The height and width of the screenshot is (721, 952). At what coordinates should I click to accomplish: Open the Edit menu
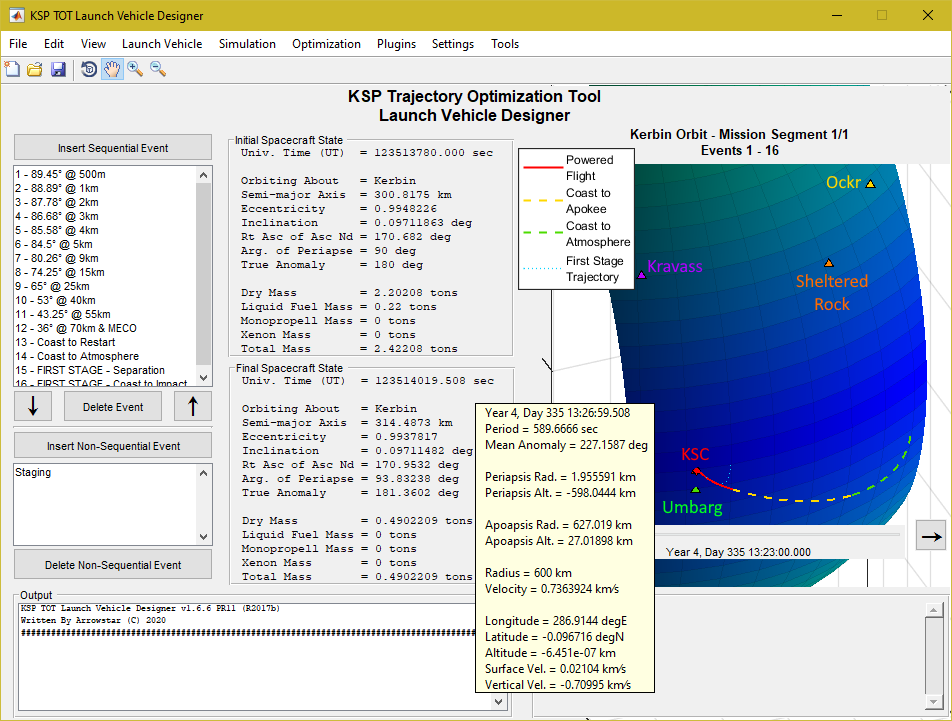click(54, 44)
